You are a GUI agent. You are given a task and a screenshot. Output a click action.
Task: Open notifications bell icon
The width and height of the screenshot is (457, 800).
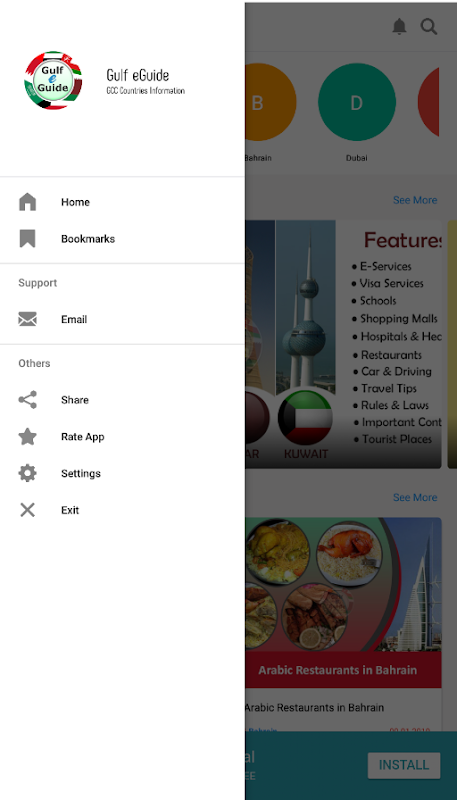399,27
